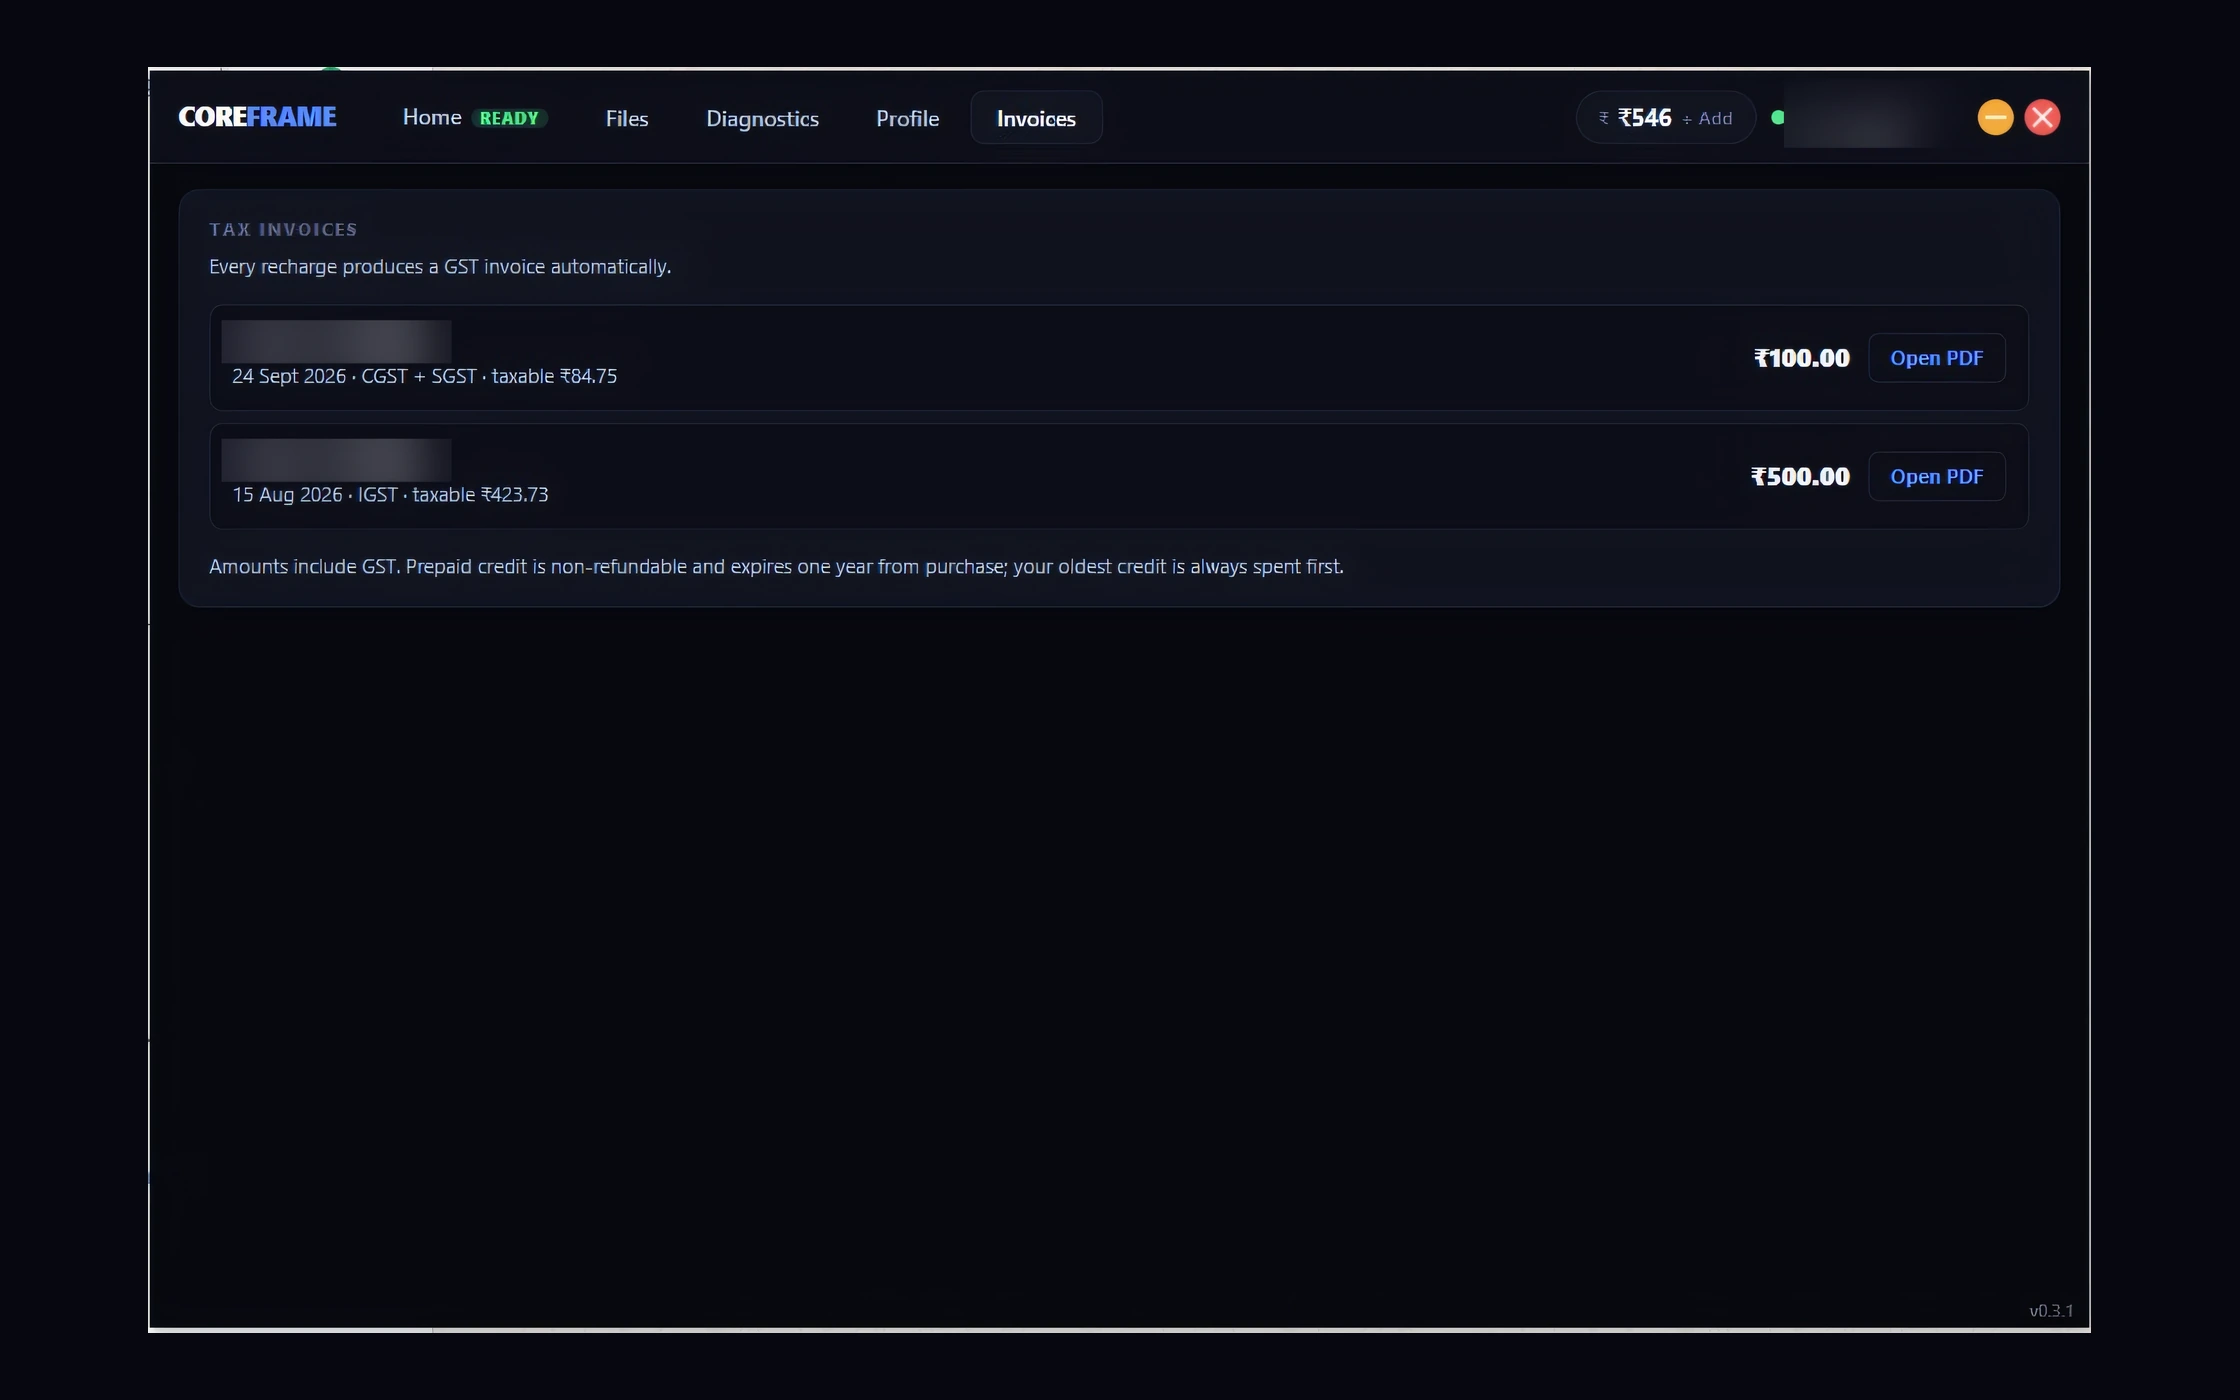Click the green online status dot
Image resolution: width=2240 pixels, height=1400 pixels.
pyautogui.click(x=1777, y=117)
